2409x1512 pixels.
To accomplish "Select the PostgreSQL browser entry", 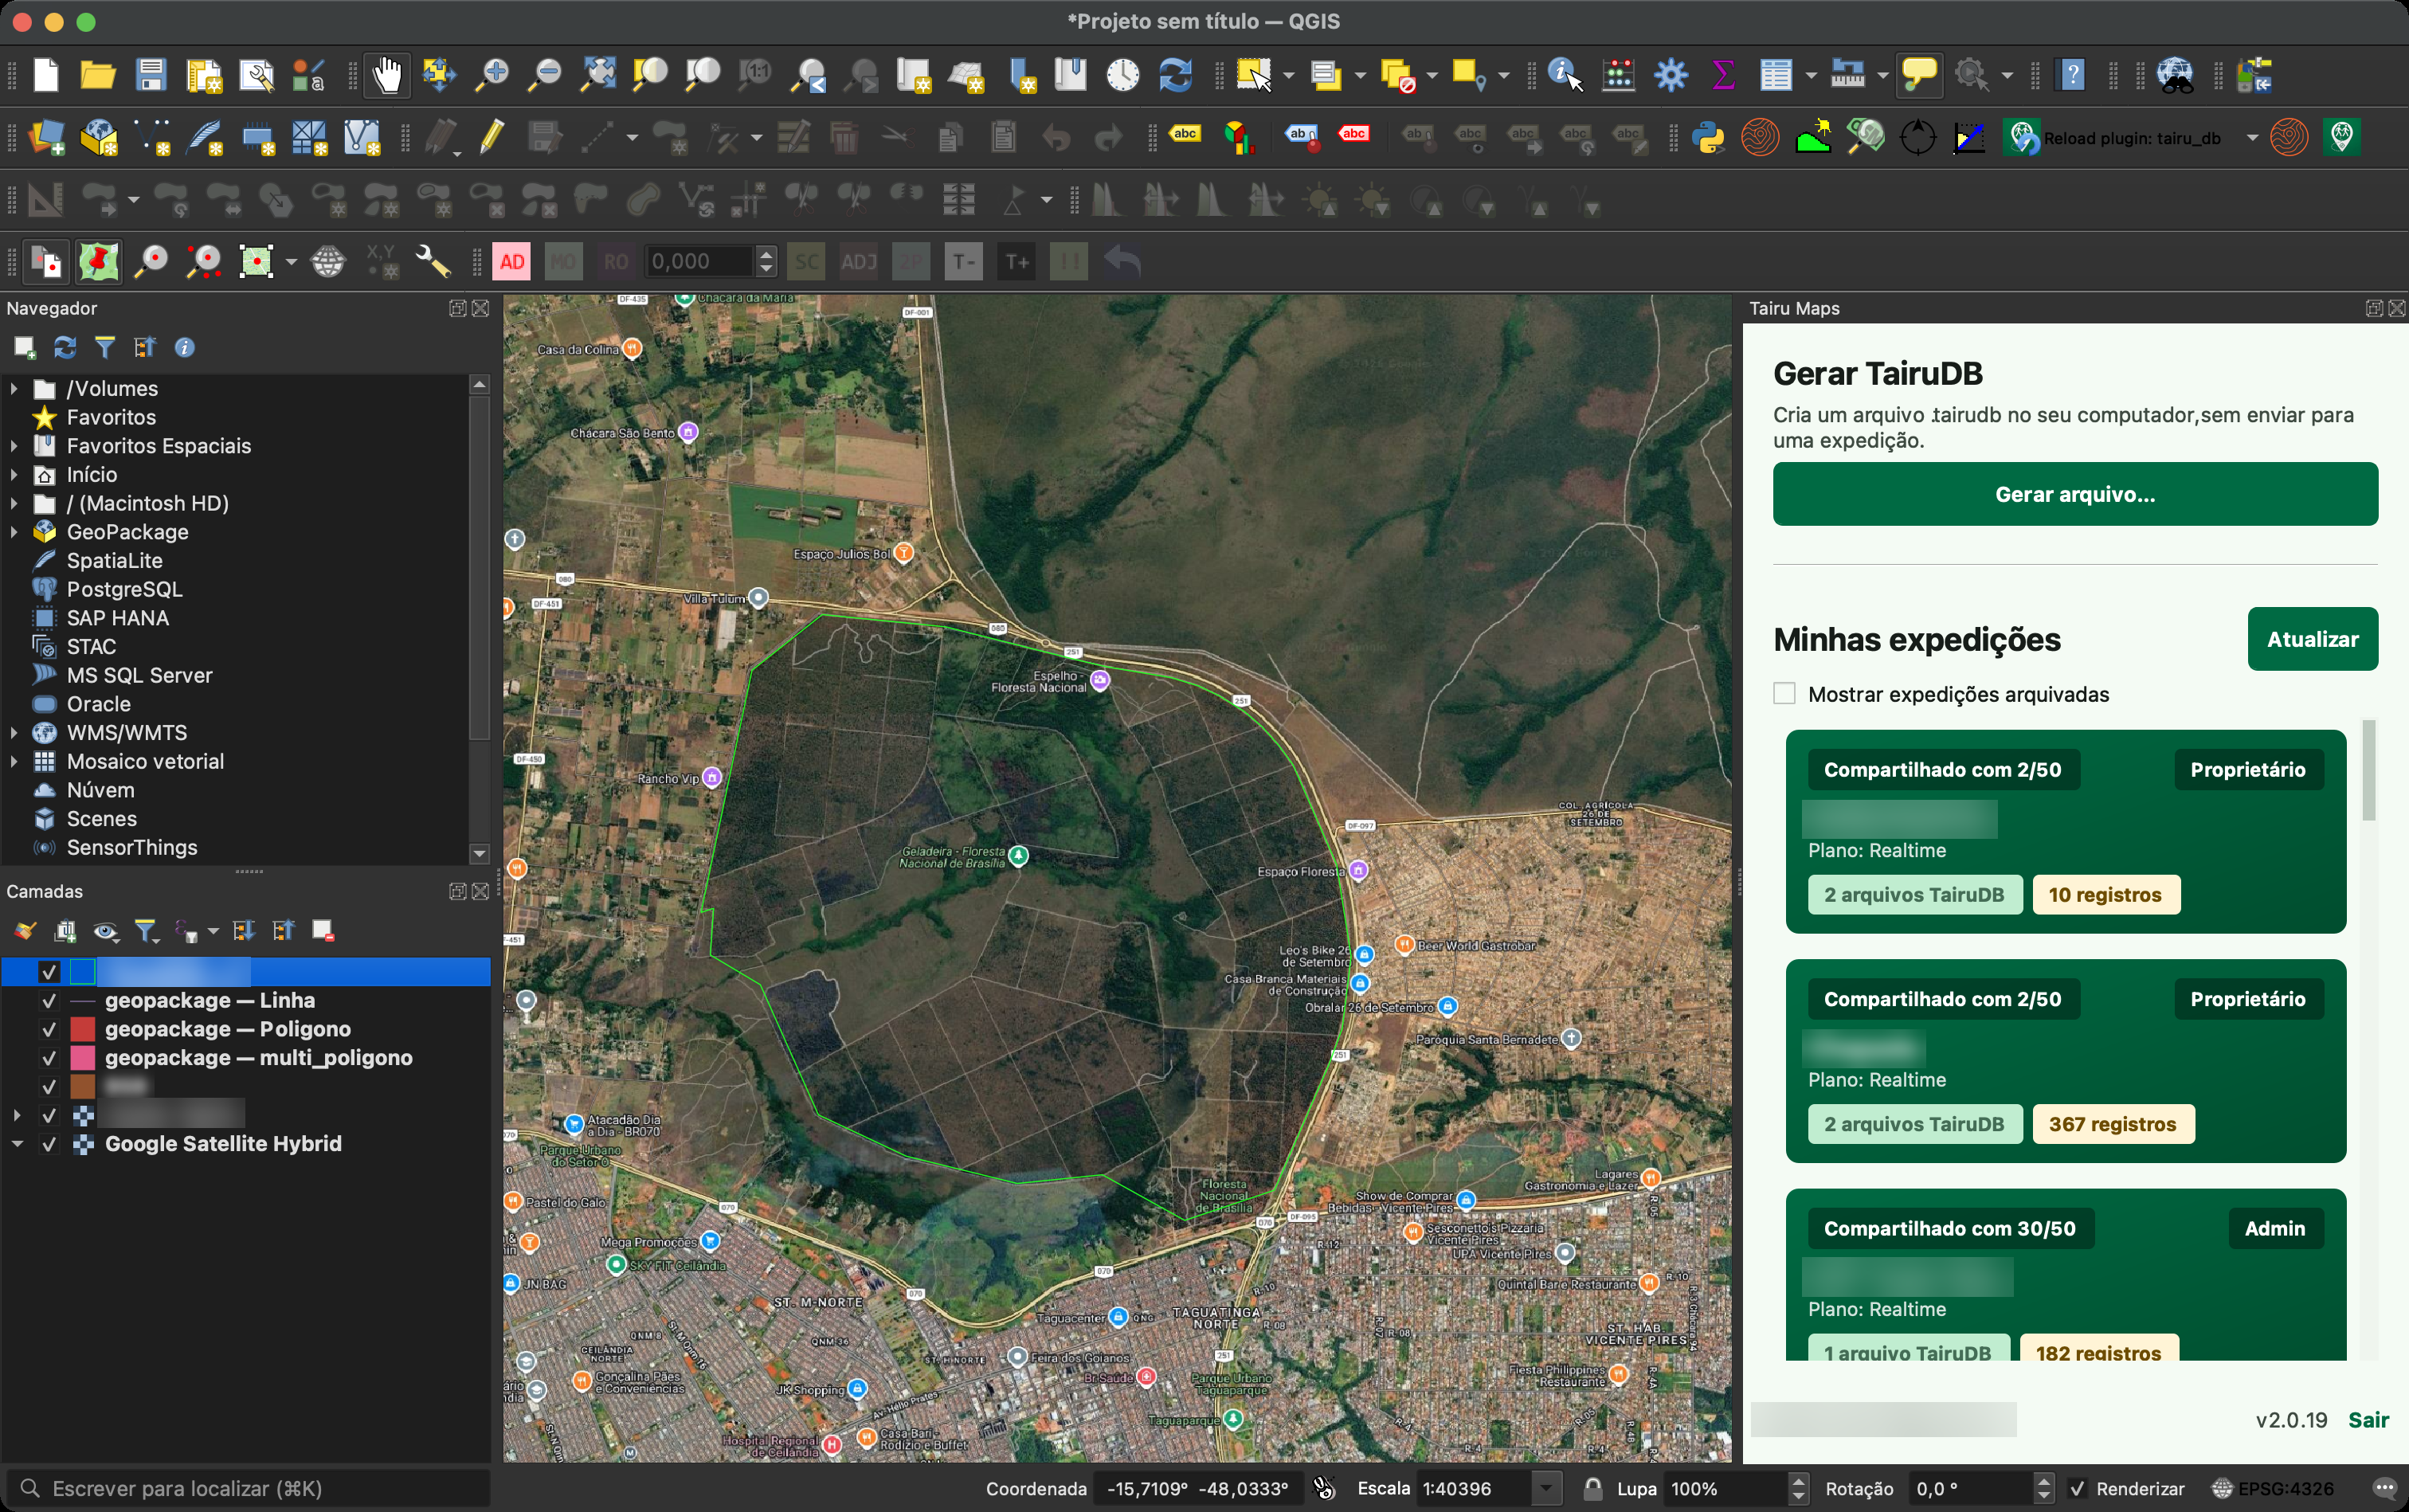I will coord(124,589).
